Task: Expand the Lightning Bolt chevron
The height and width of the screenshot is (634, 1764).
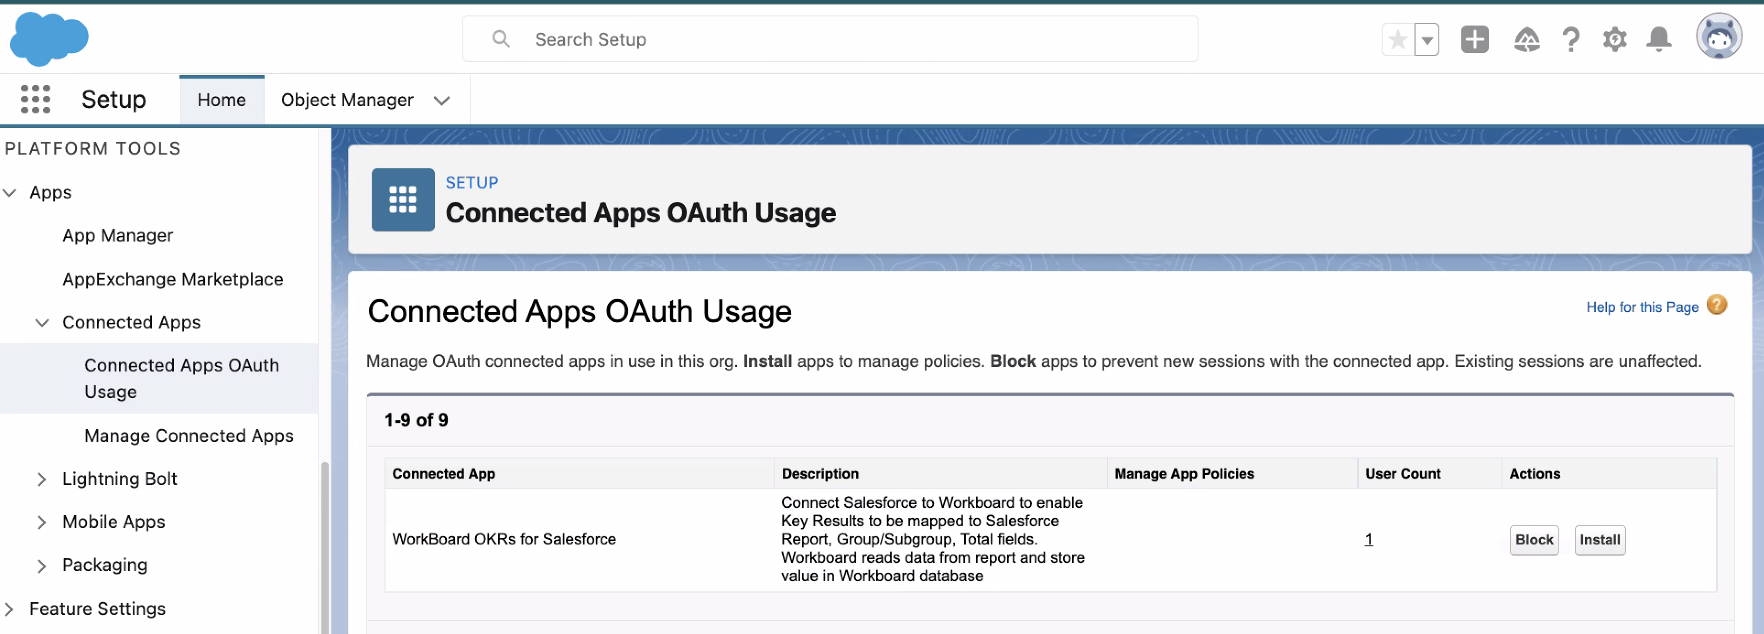Action: [x=42, y=479]
